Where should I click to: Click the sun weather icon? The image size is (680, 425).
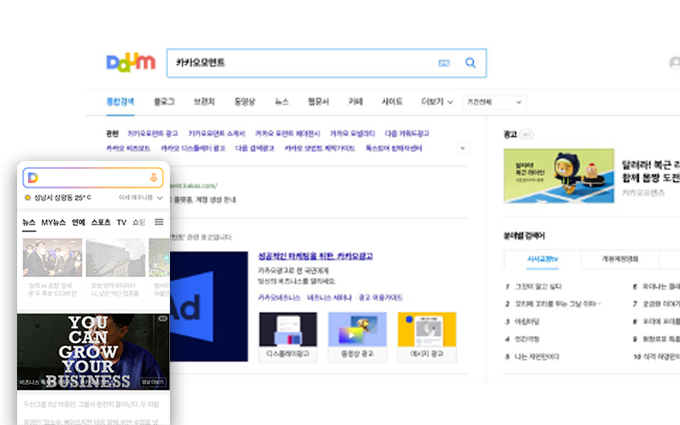28,198
